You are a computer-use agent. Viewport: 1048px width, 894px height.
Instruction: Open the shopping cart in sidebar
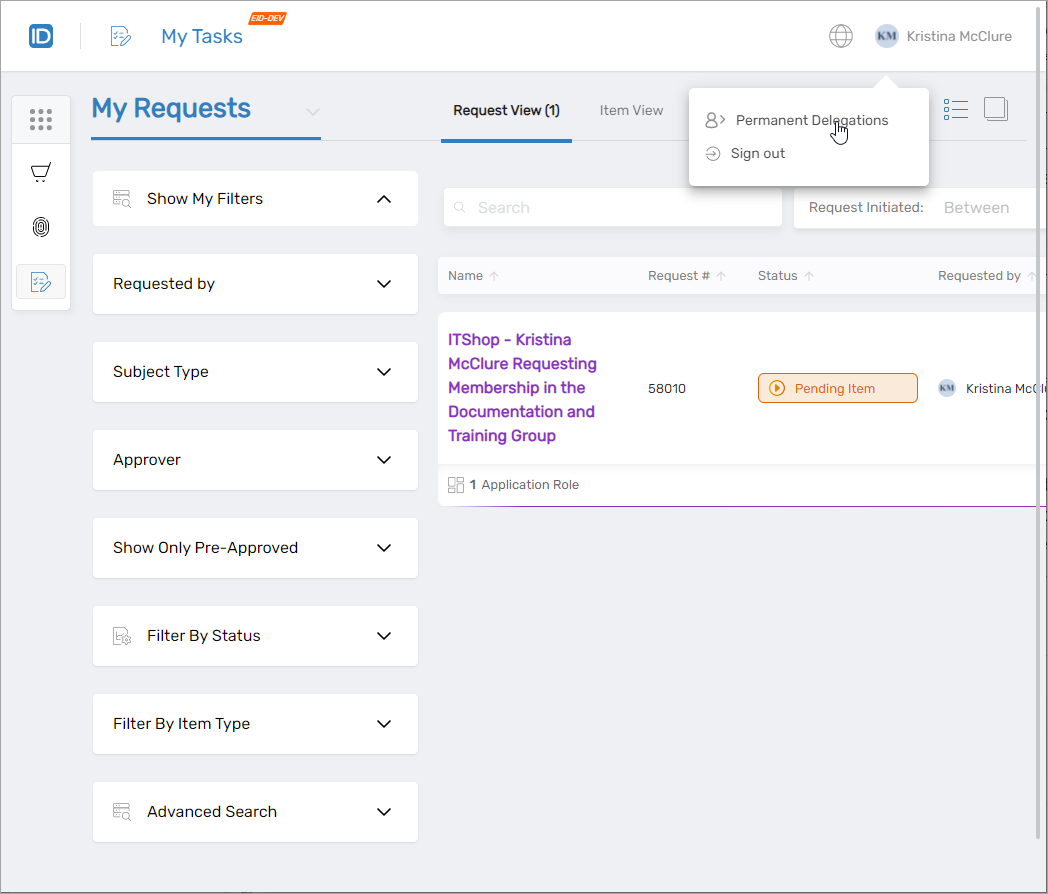pyautogui.click(x=41, y=174)
